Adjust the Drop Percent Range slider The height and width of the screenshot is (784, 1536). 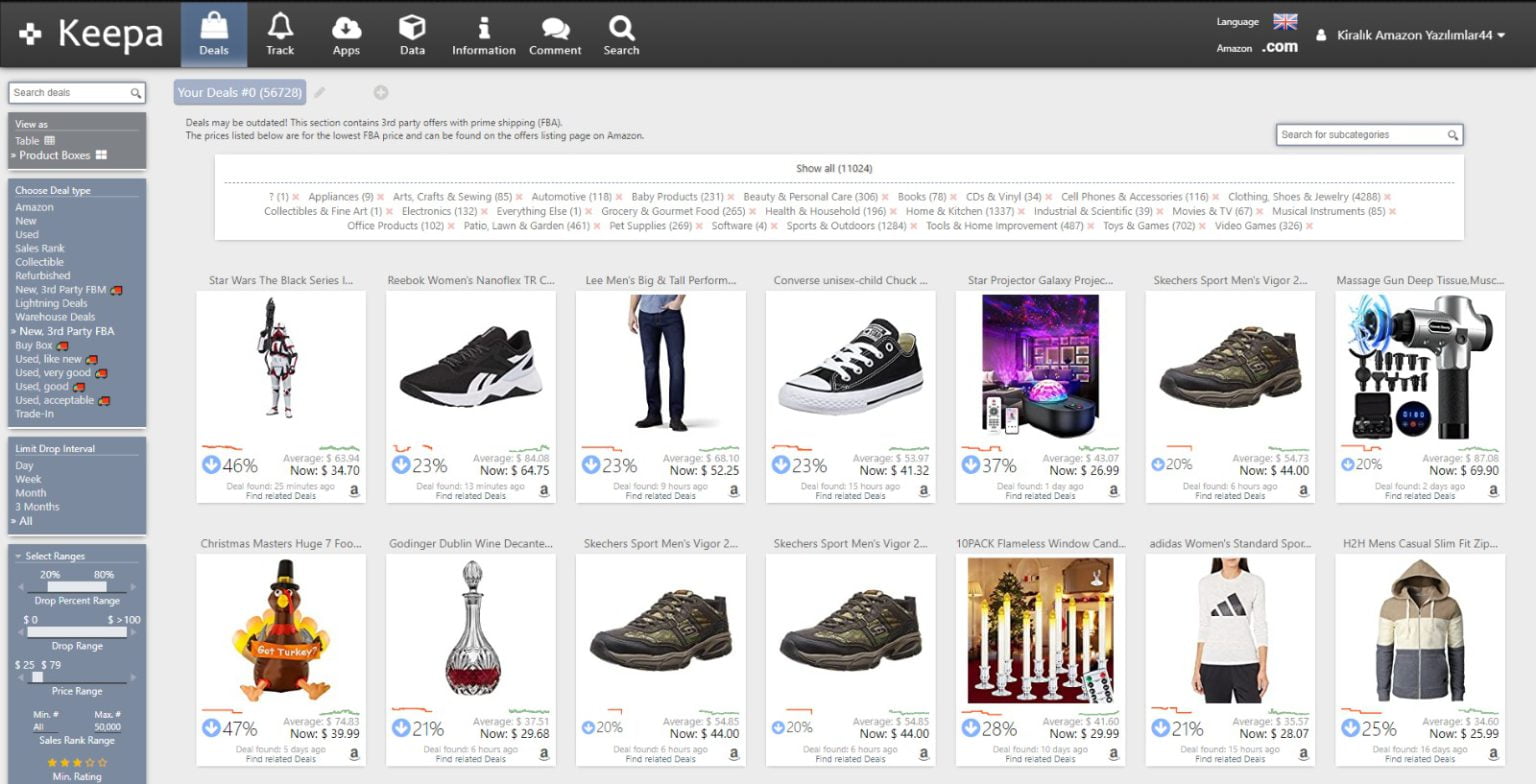[77, 587]
